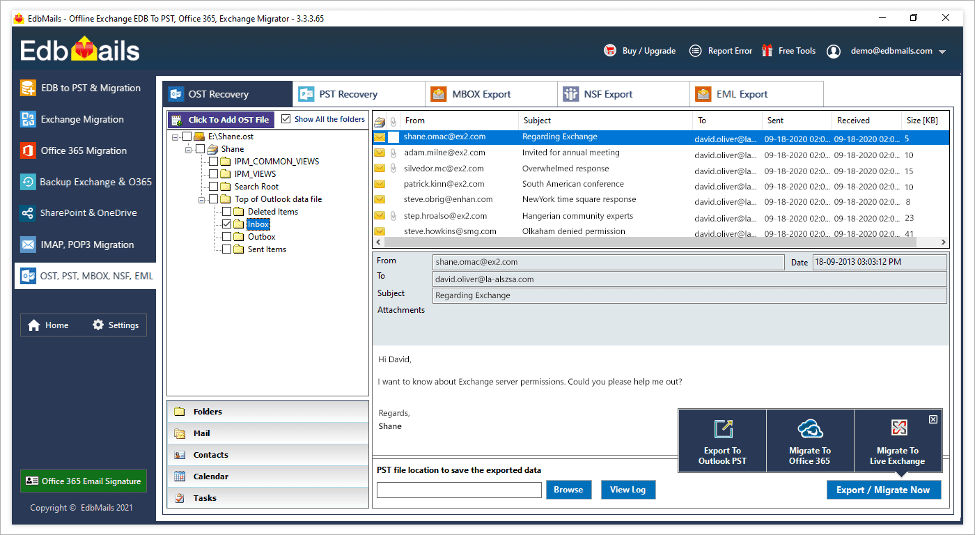Viewport: 977px width, 535px height.
Task: Click the PST file location input field
Action: pos(459,490)
